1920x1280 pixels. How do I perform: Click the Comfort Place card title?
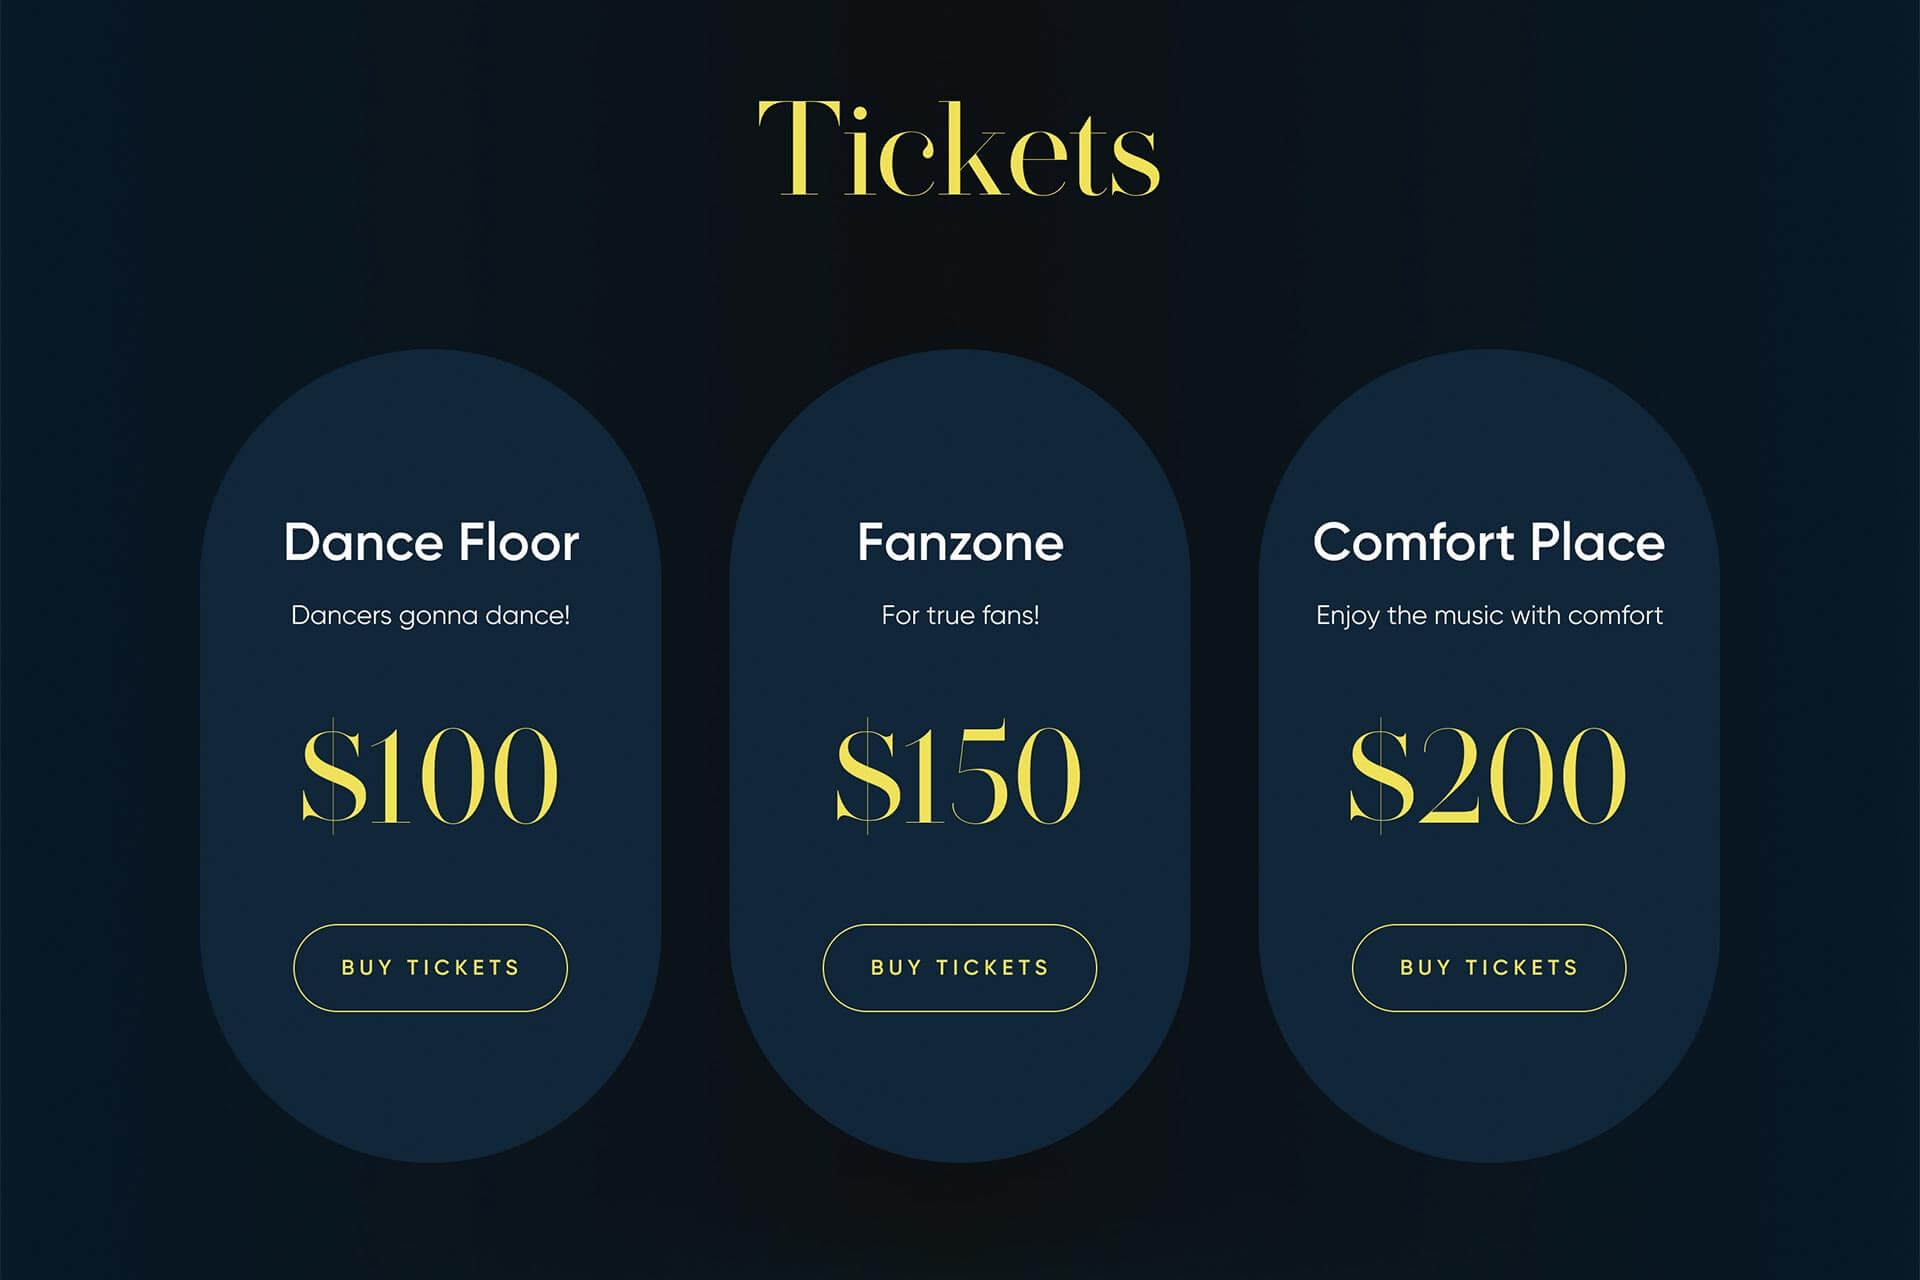[1489, 542]
